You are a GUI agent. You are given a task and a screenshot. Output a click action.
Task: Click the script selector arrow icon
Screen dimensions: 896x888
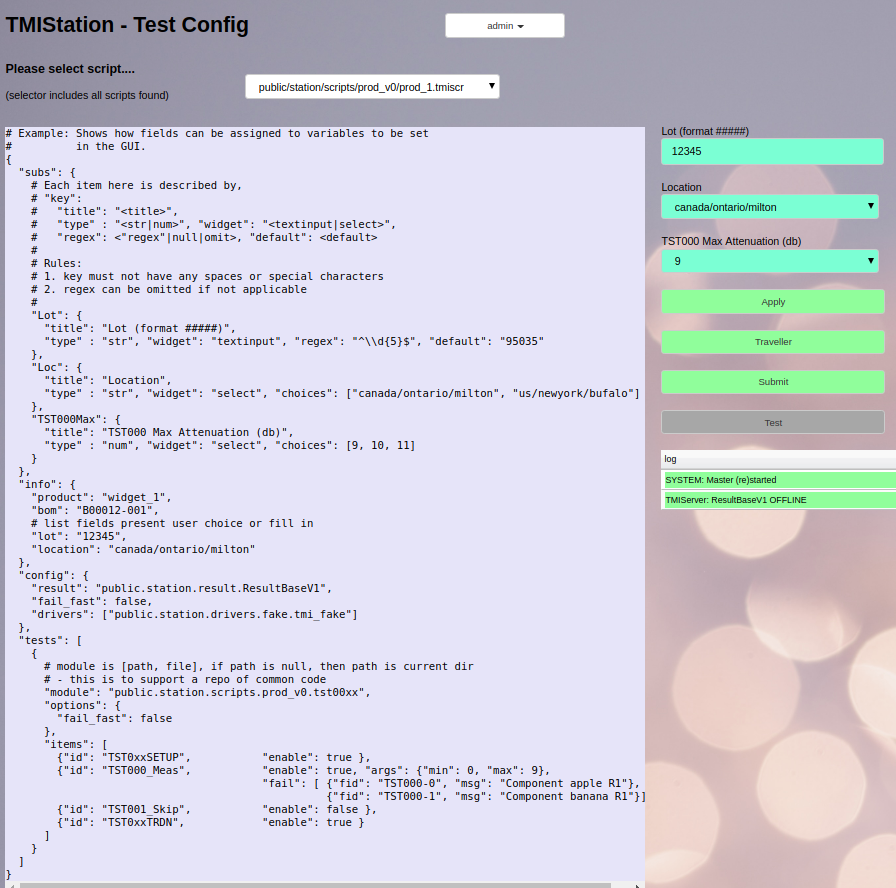point(491,86)
